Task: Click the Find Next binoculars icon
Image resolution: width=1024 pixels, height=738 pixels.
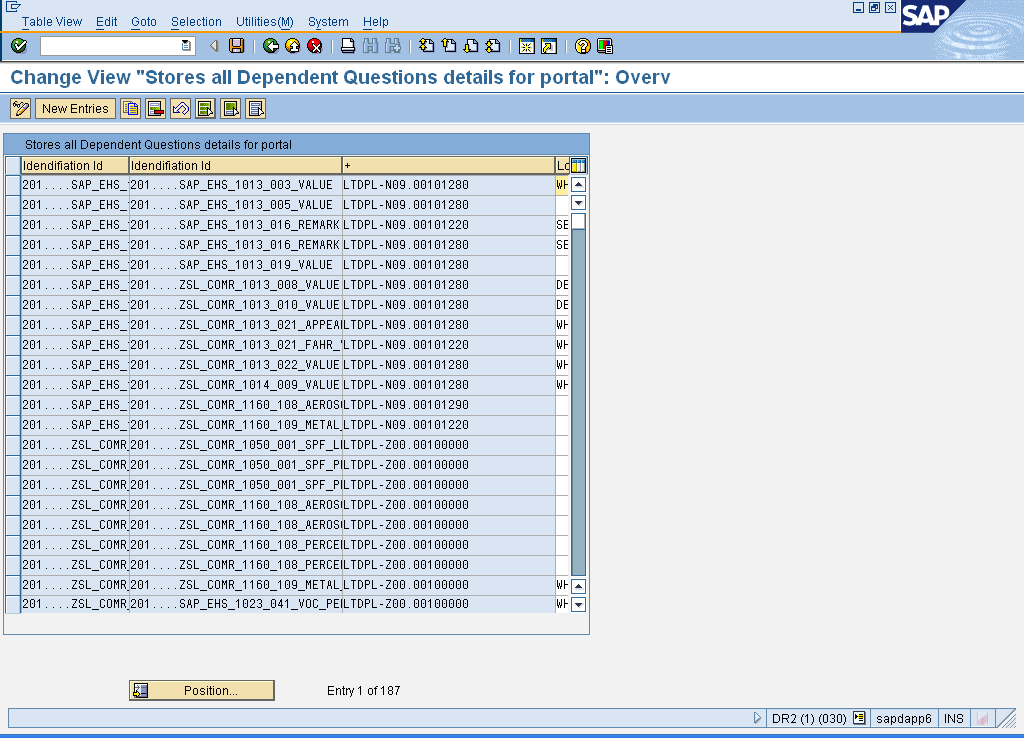Action: [392, 46]
